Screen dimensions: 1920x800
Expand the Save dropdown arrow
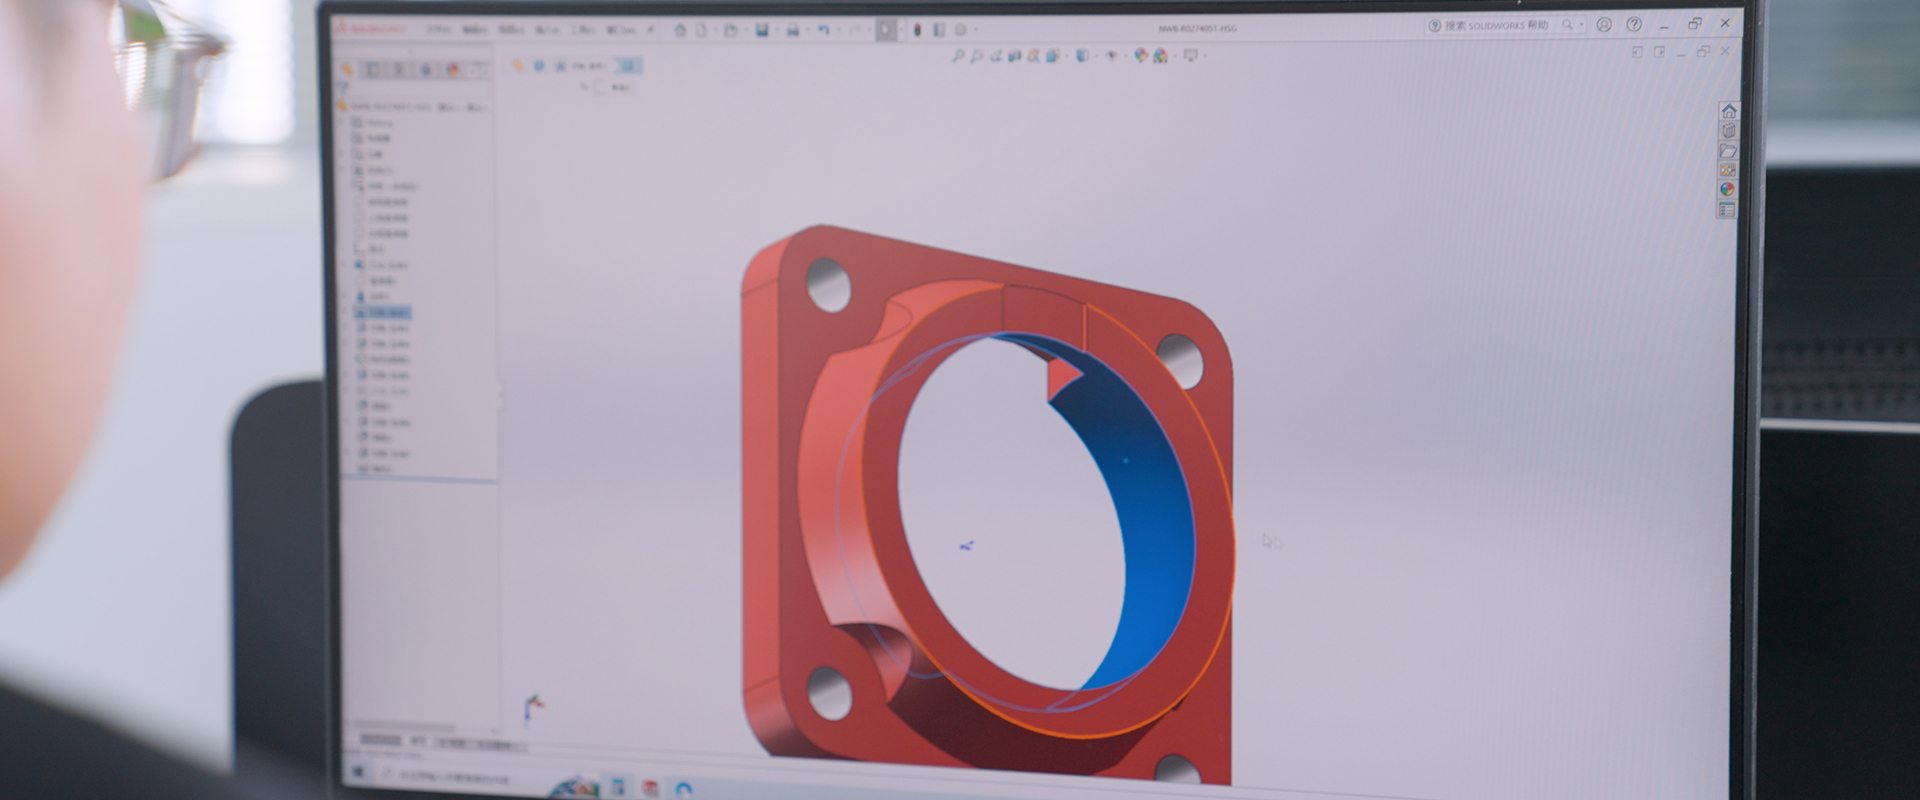(x=777, y=30)
